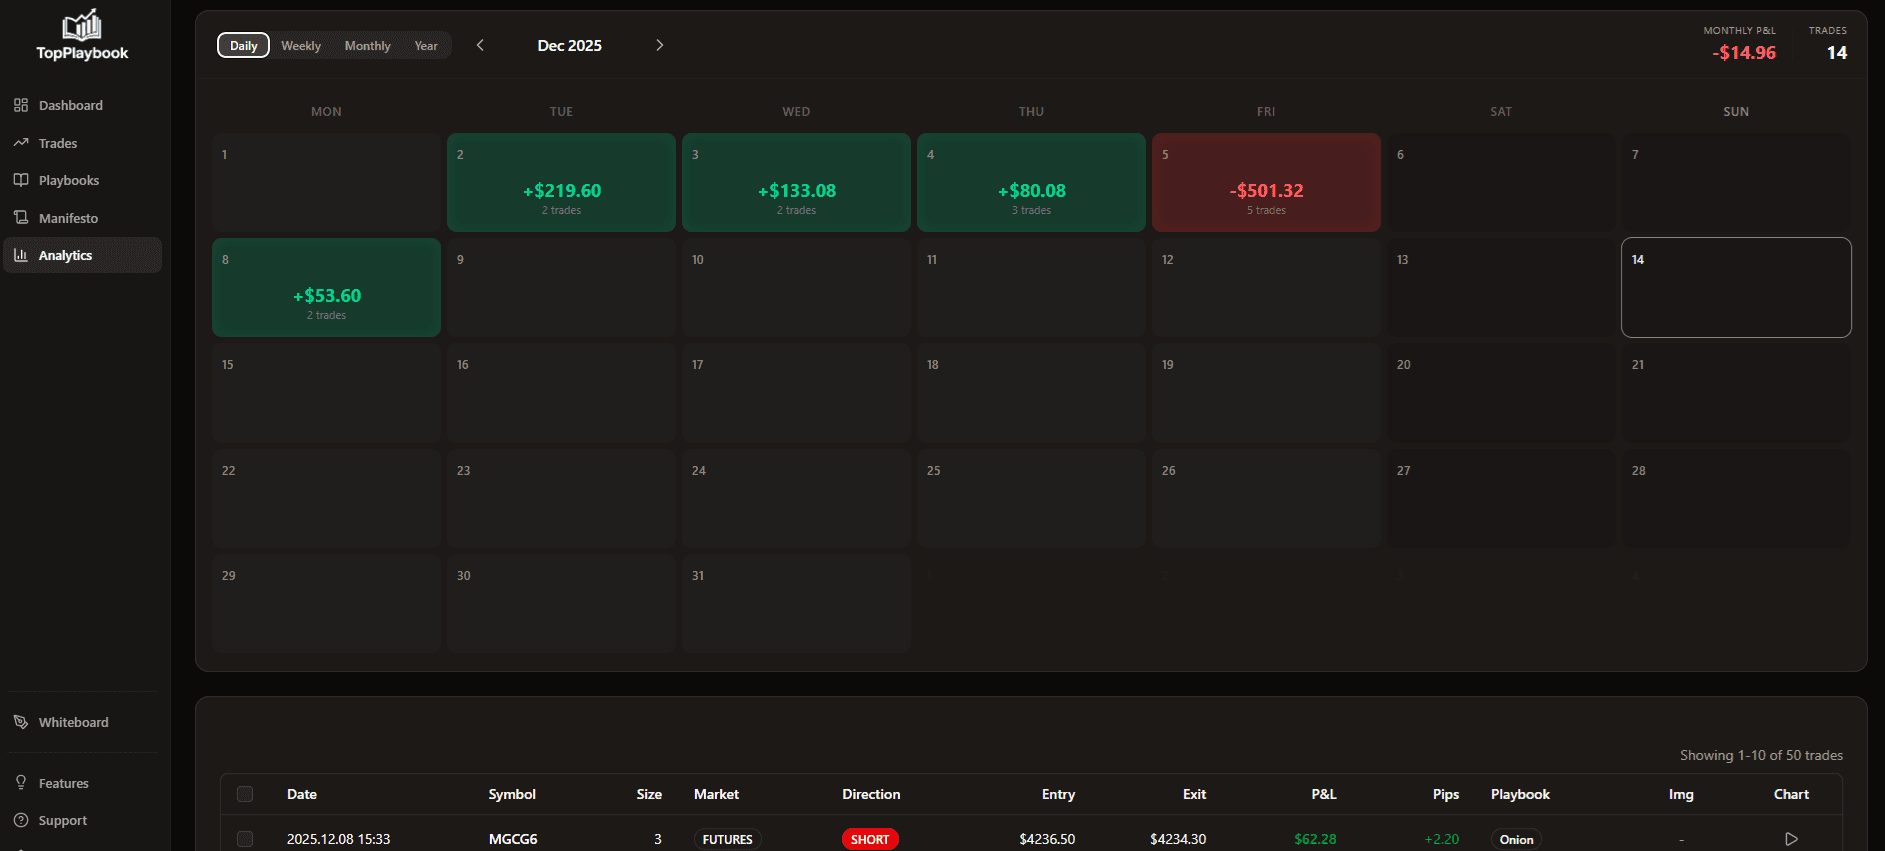Sort trades by Symbol column
Screen dimensions: 1885x851
(512, 794)
